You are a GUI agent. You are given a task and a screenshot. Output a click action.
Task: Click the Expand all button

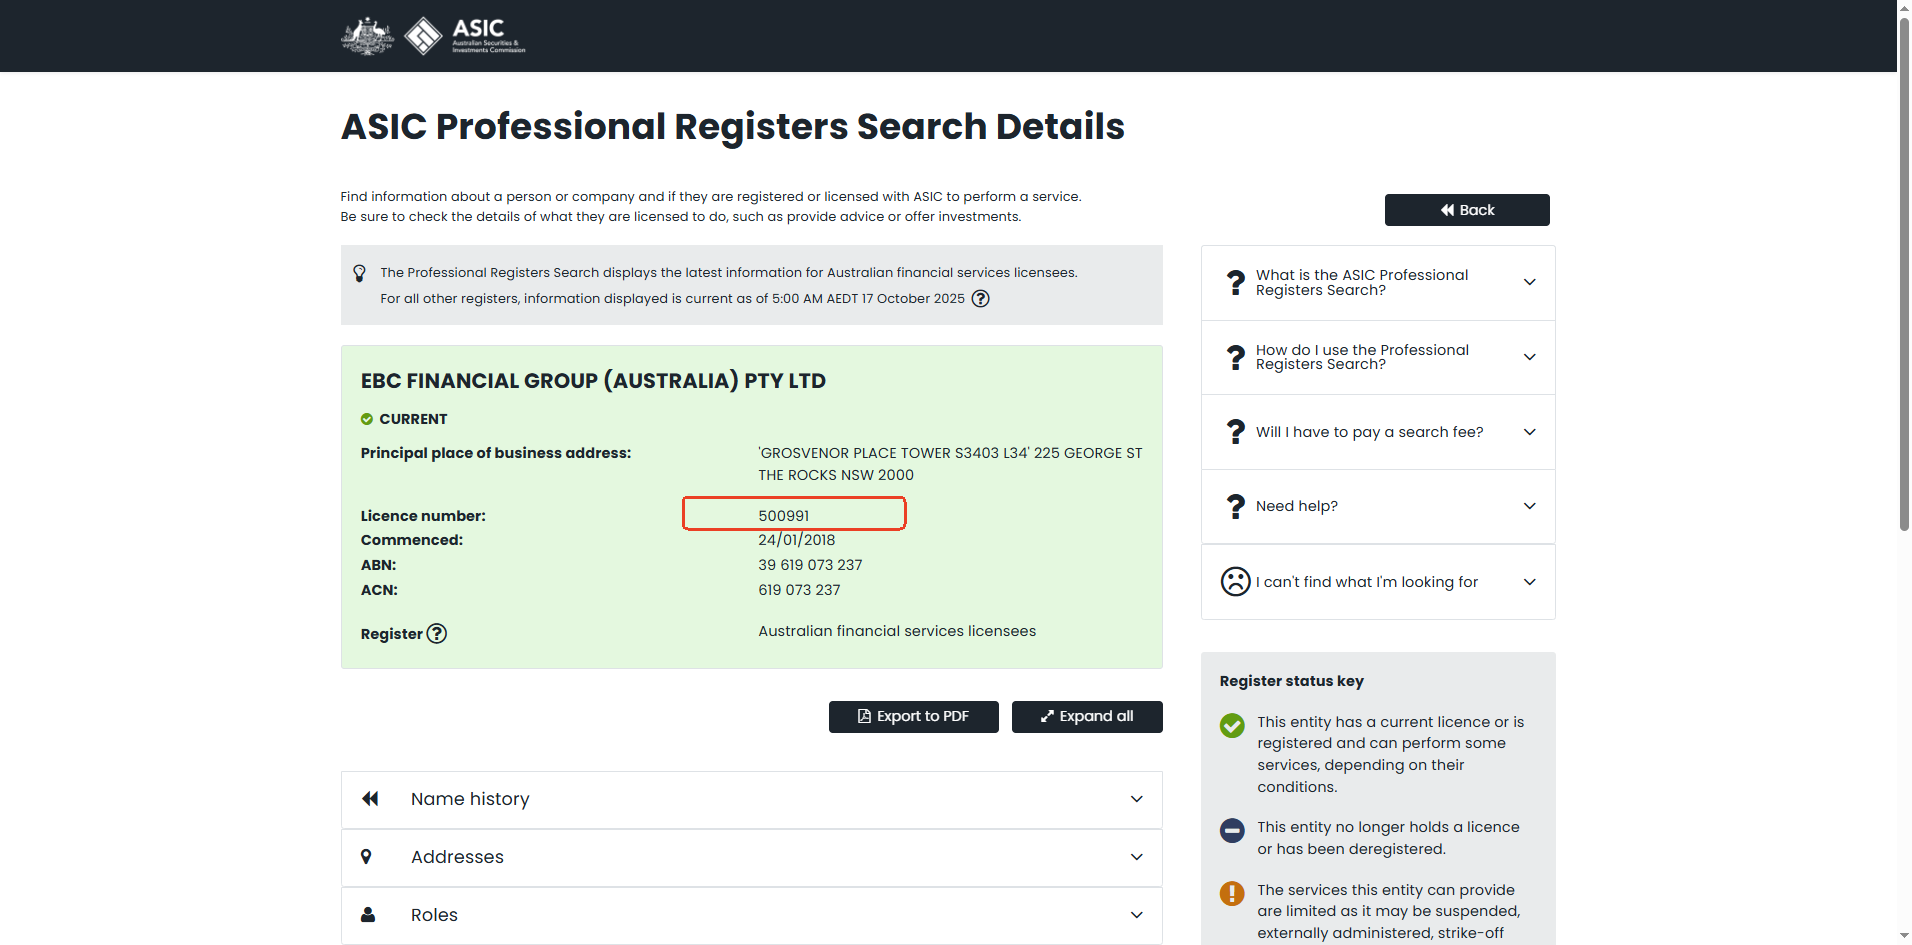(1087, 717)
